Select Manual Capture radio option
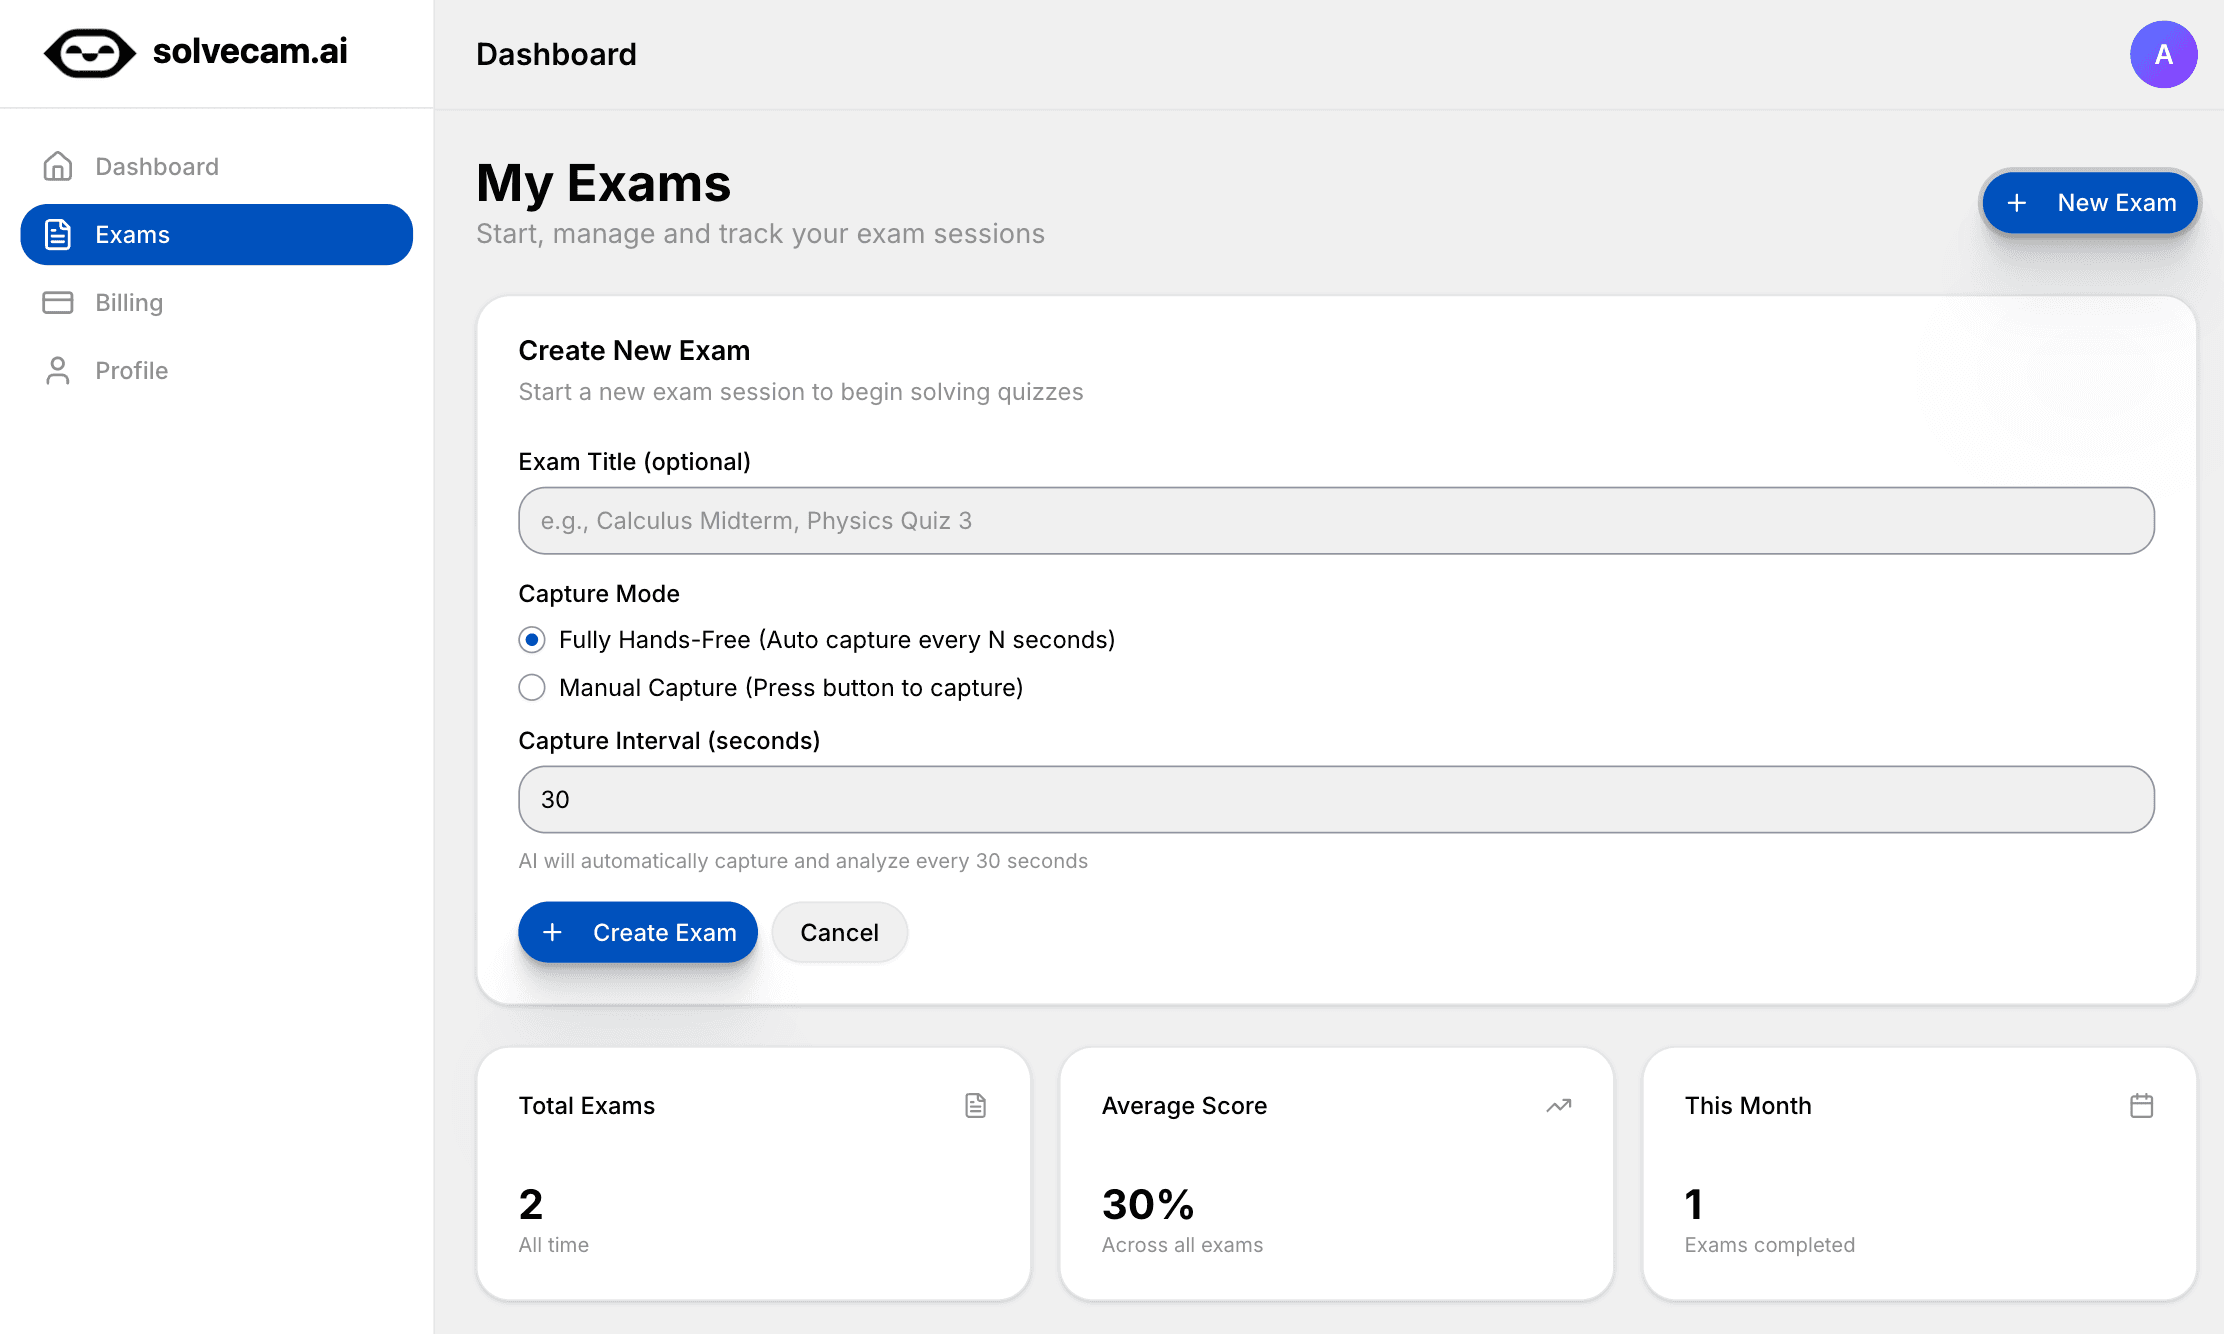The width and height of the screenshot is (2224, 1334). click(532, 687)
